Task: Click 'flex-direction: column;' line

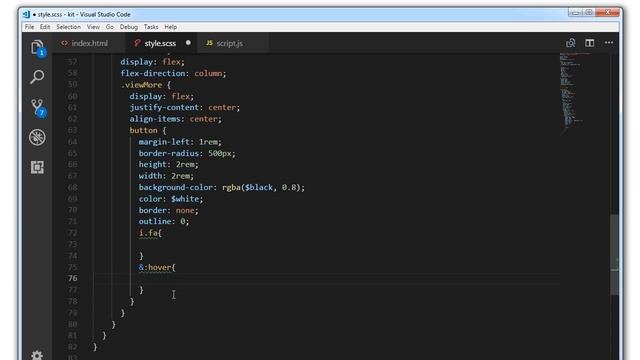Action: 173,73
